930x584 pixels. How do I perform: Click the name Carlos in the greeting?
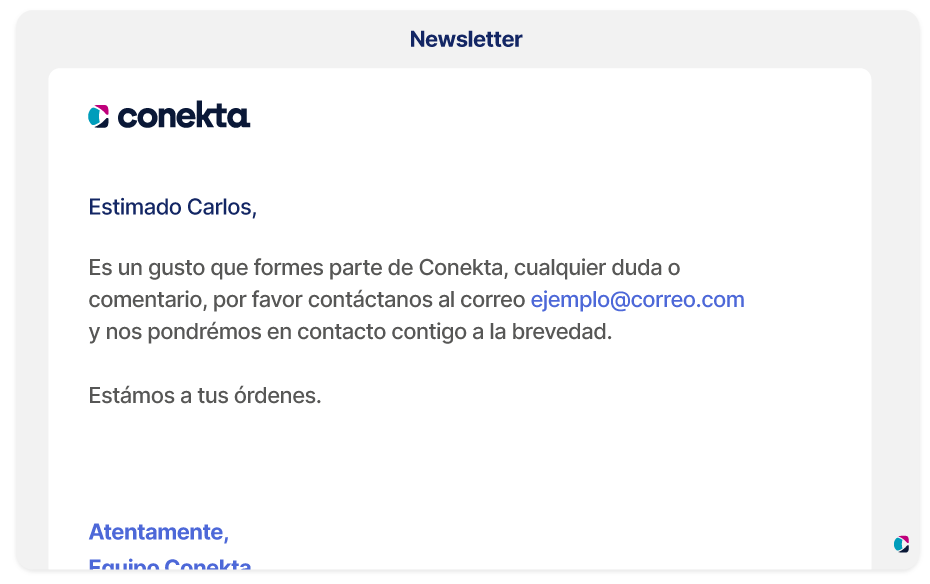pyautogui.click(x=222, y=207)
